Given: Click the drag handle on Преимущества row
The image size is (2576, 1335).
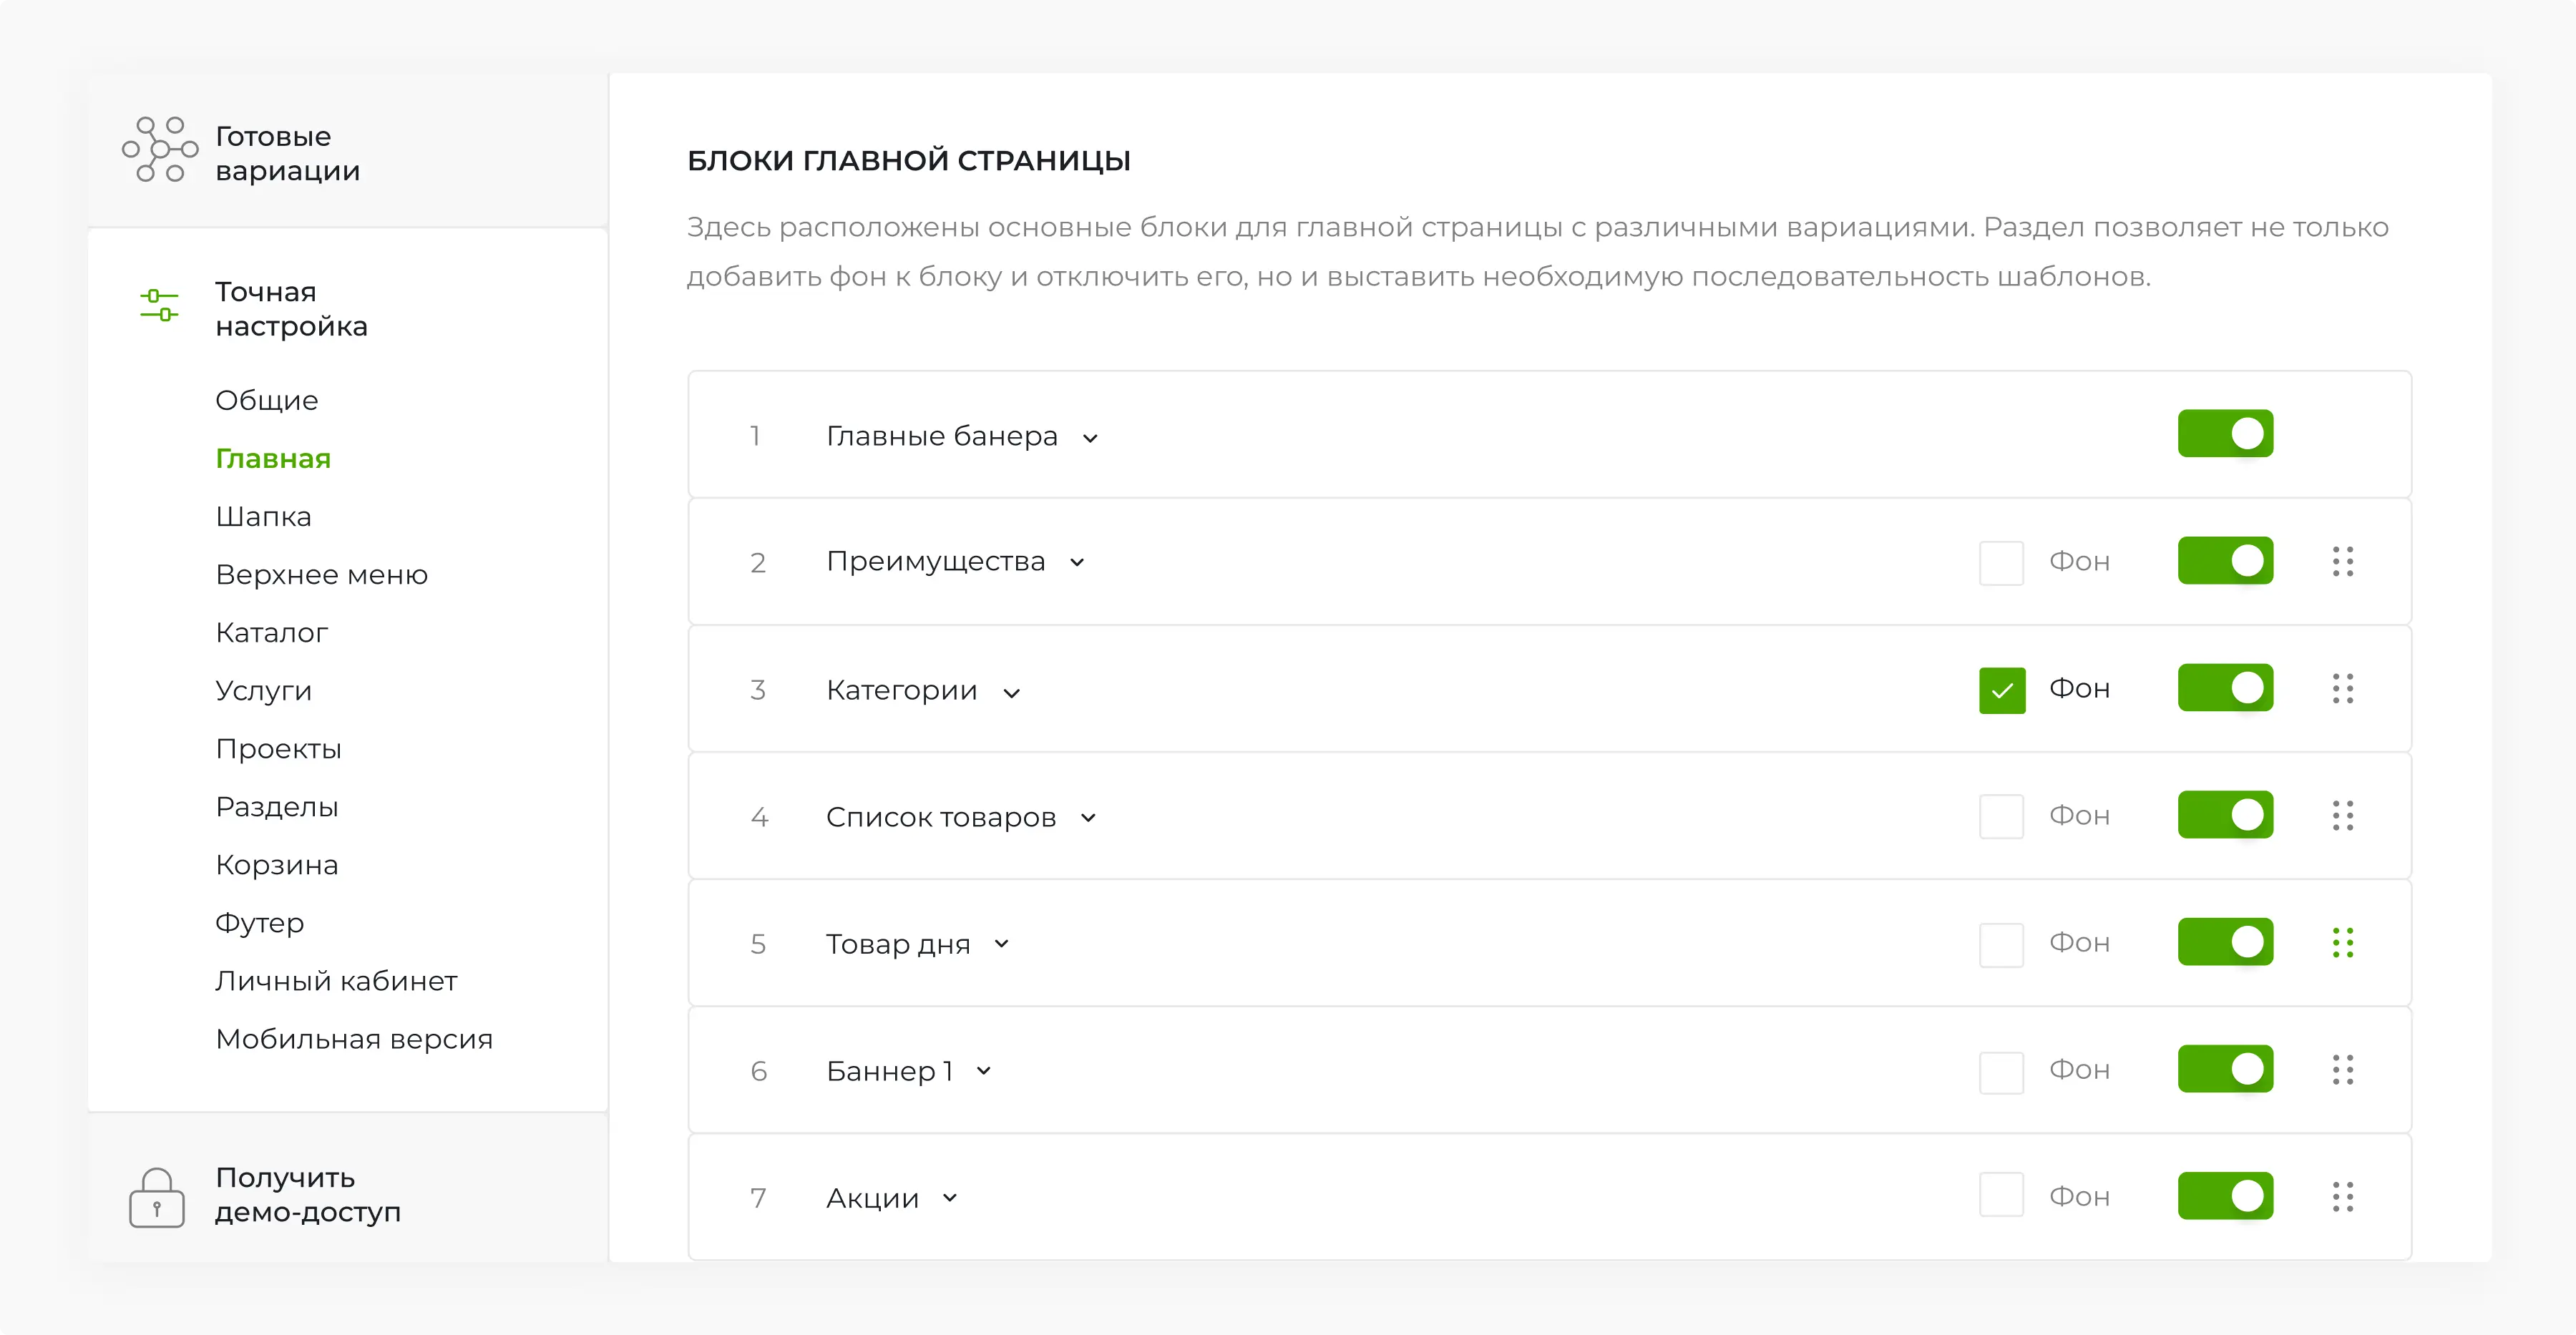Looking at the screenshot, I should [2344, 561].
